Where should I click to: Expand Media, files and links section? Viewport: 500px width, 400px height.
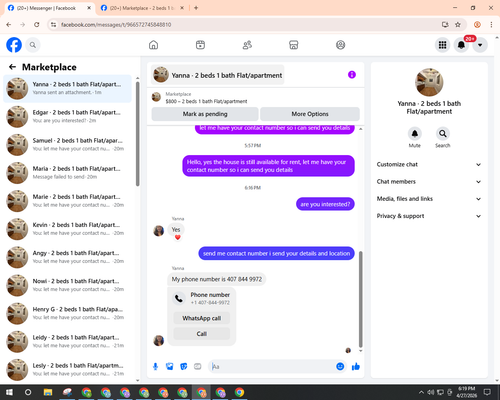tap(429, 199)
